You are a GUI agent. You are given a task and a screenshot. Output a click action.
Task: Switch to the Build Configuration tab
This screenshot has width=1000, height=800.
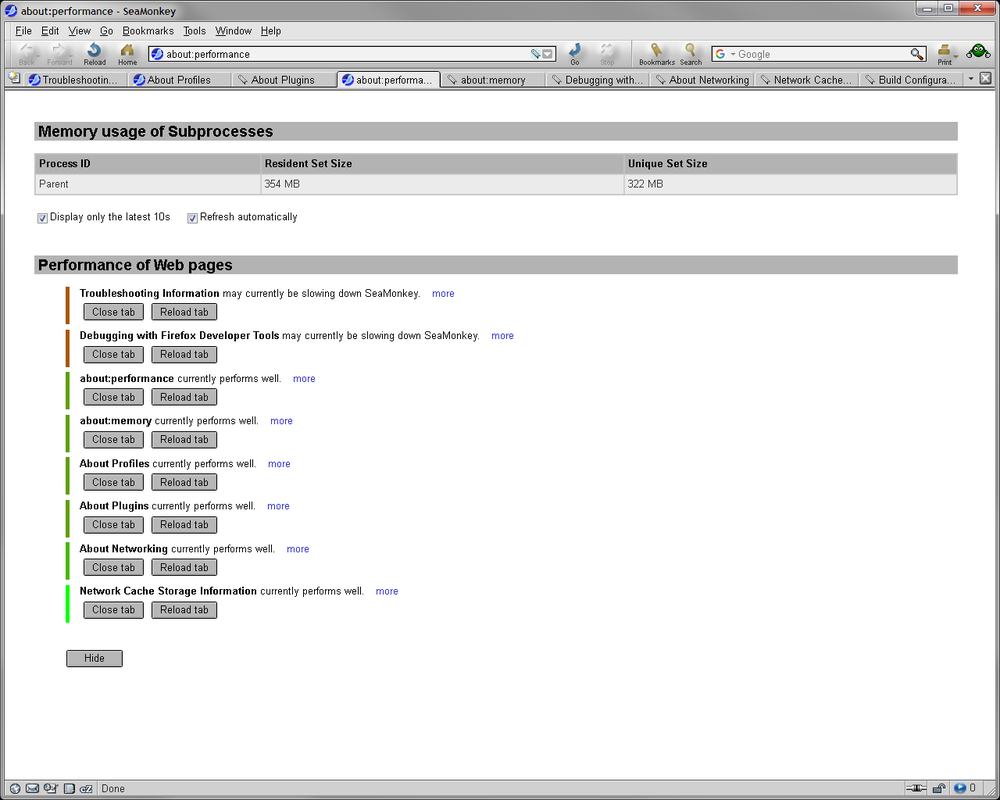click(x=911, y=80)
